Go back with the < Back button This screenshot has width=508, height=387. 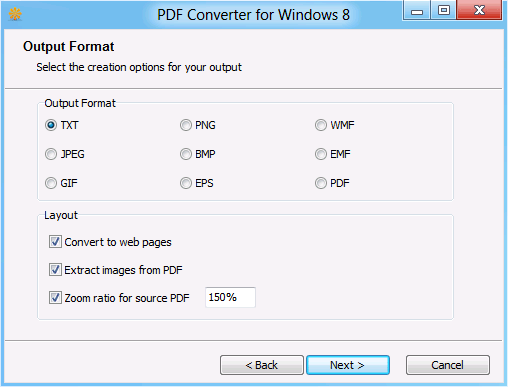coord(262,365)
